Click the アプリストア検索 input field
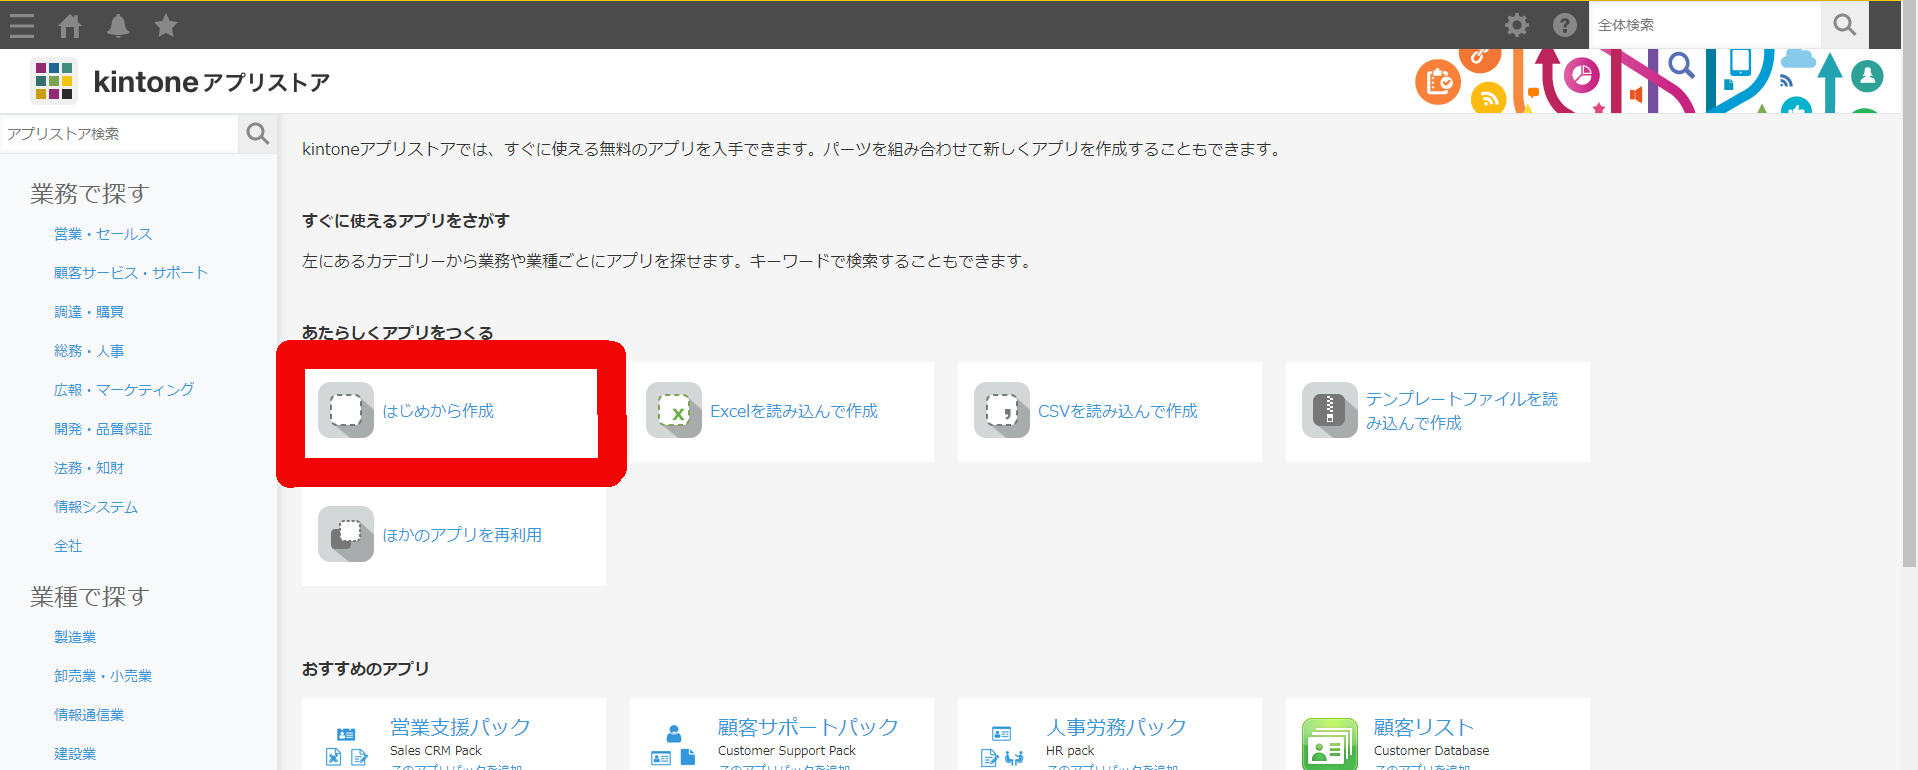This screenshot has height=770, width=1918. pyautogui.click(x=119, y=133)
